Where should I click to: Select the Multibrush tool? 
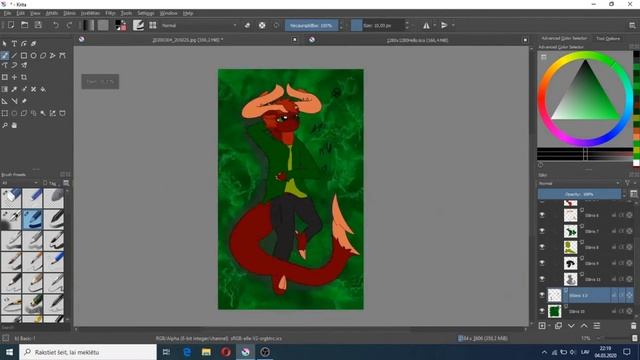[x=24, y=65]
